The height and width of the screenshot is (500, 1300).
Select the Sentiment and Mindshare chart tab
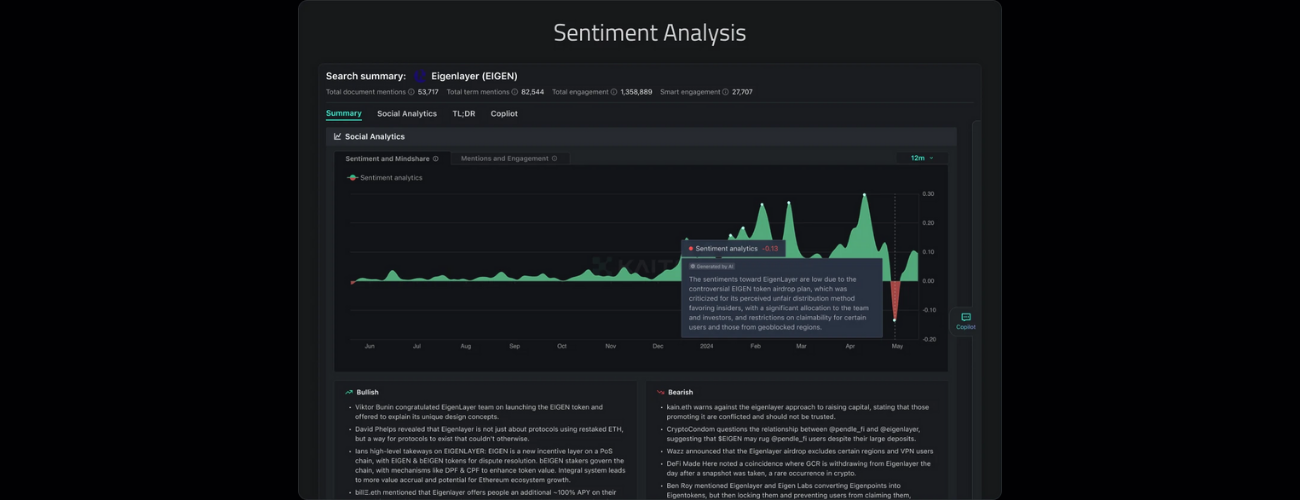pyautogui.click(x=392, y=158)
